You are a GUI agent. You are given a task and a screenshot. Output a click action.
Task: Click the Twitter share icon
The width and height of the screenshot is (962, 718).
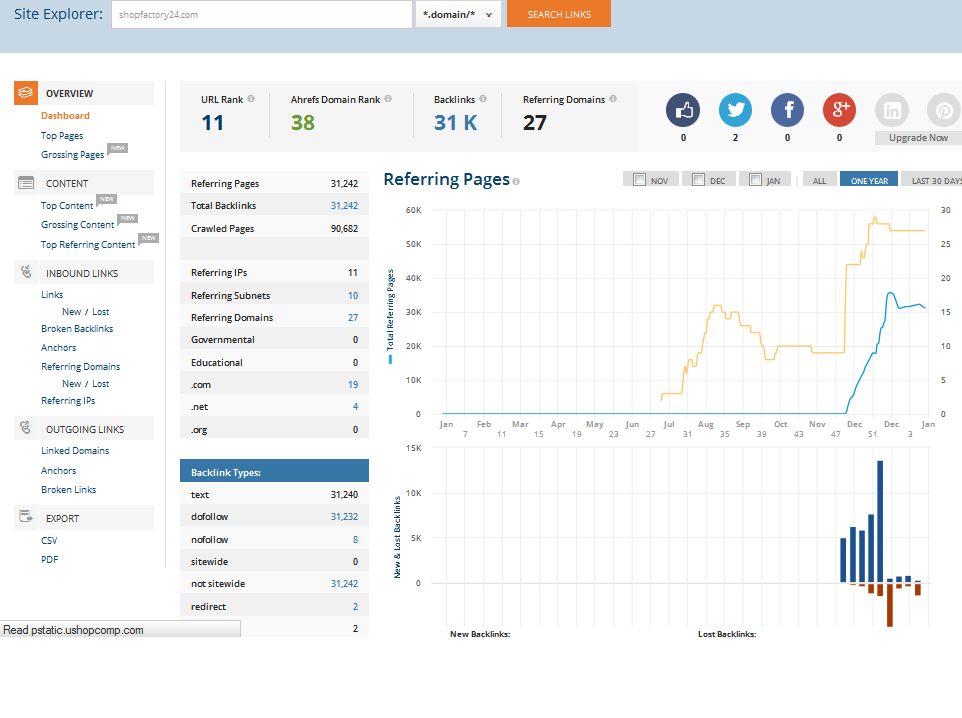[x=735, y=110]
